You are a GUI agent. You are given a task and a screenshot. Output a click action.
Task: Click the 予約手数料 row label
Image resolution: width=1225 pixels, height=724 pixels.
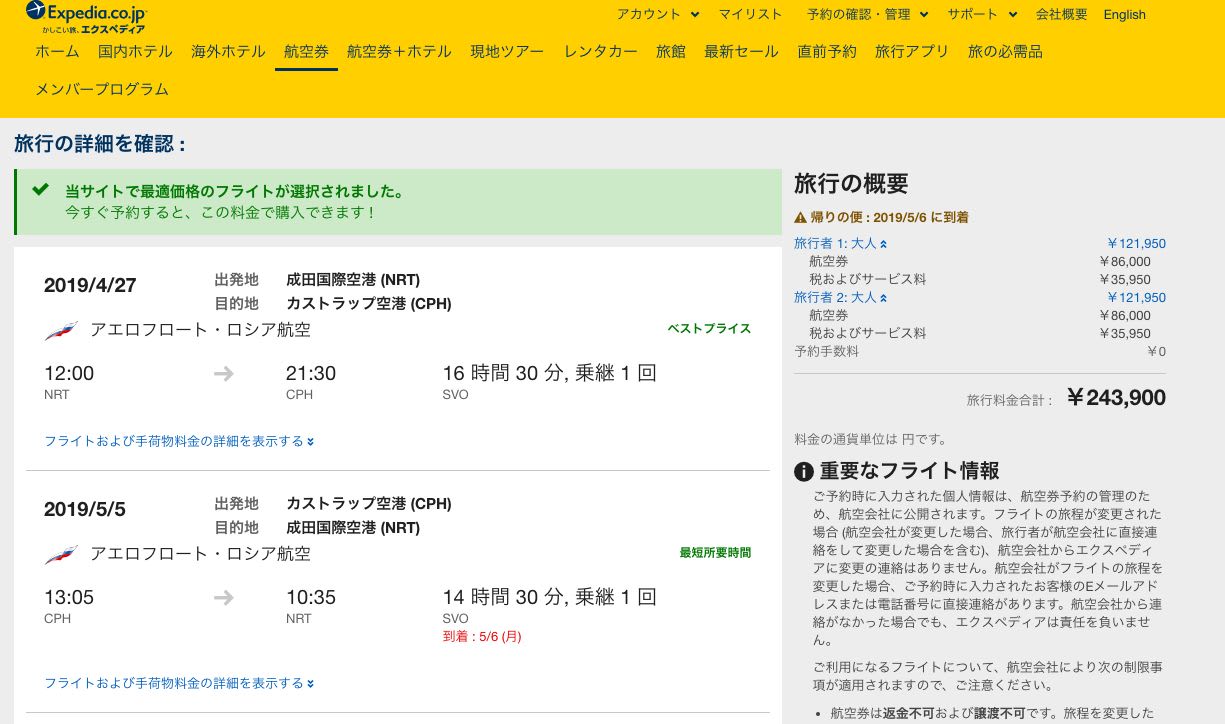click(x=826, y=351)
